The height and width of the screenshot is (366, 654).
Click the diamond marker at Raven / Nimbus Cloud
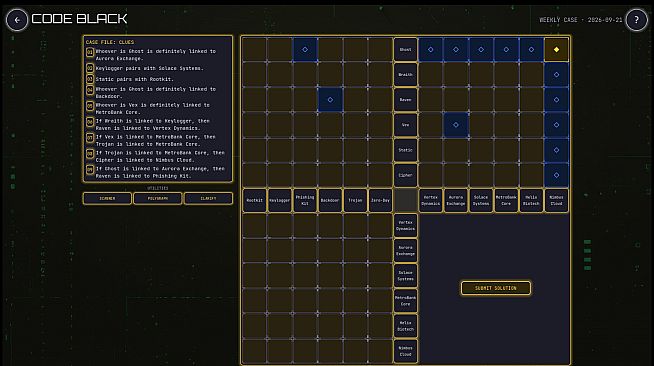(556, 100)
